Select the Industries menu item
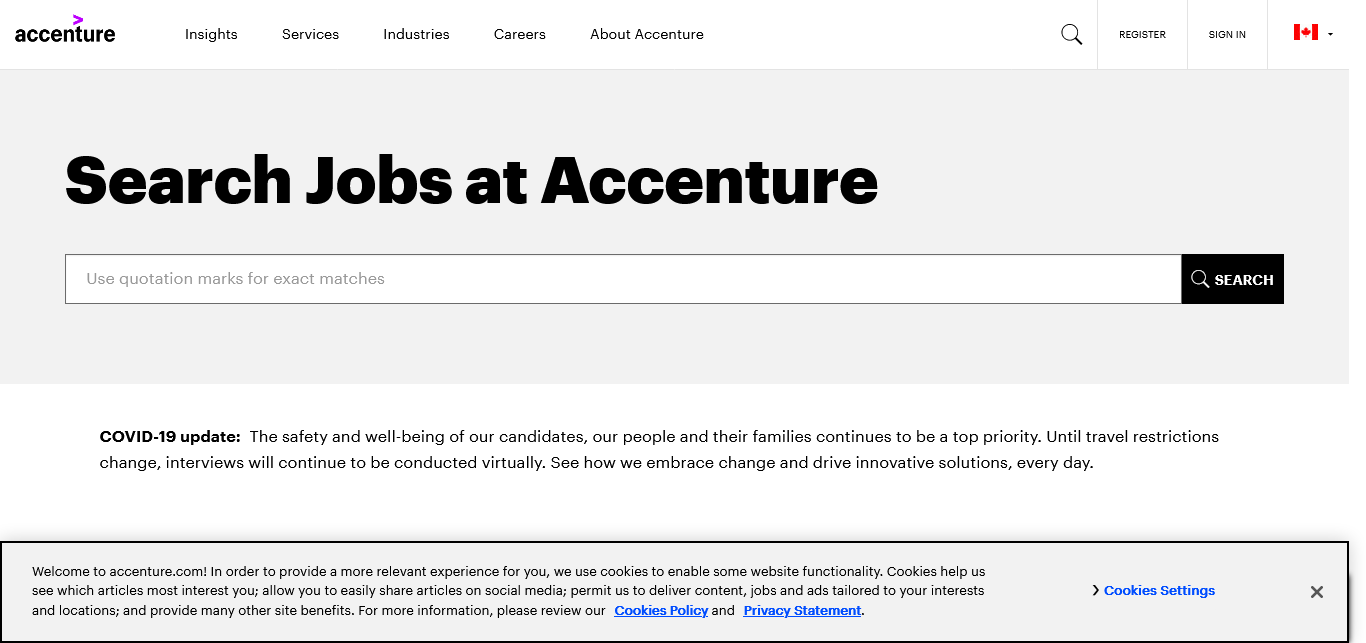The width and height of the screenshot is (1366, 643). coord(416,34)
